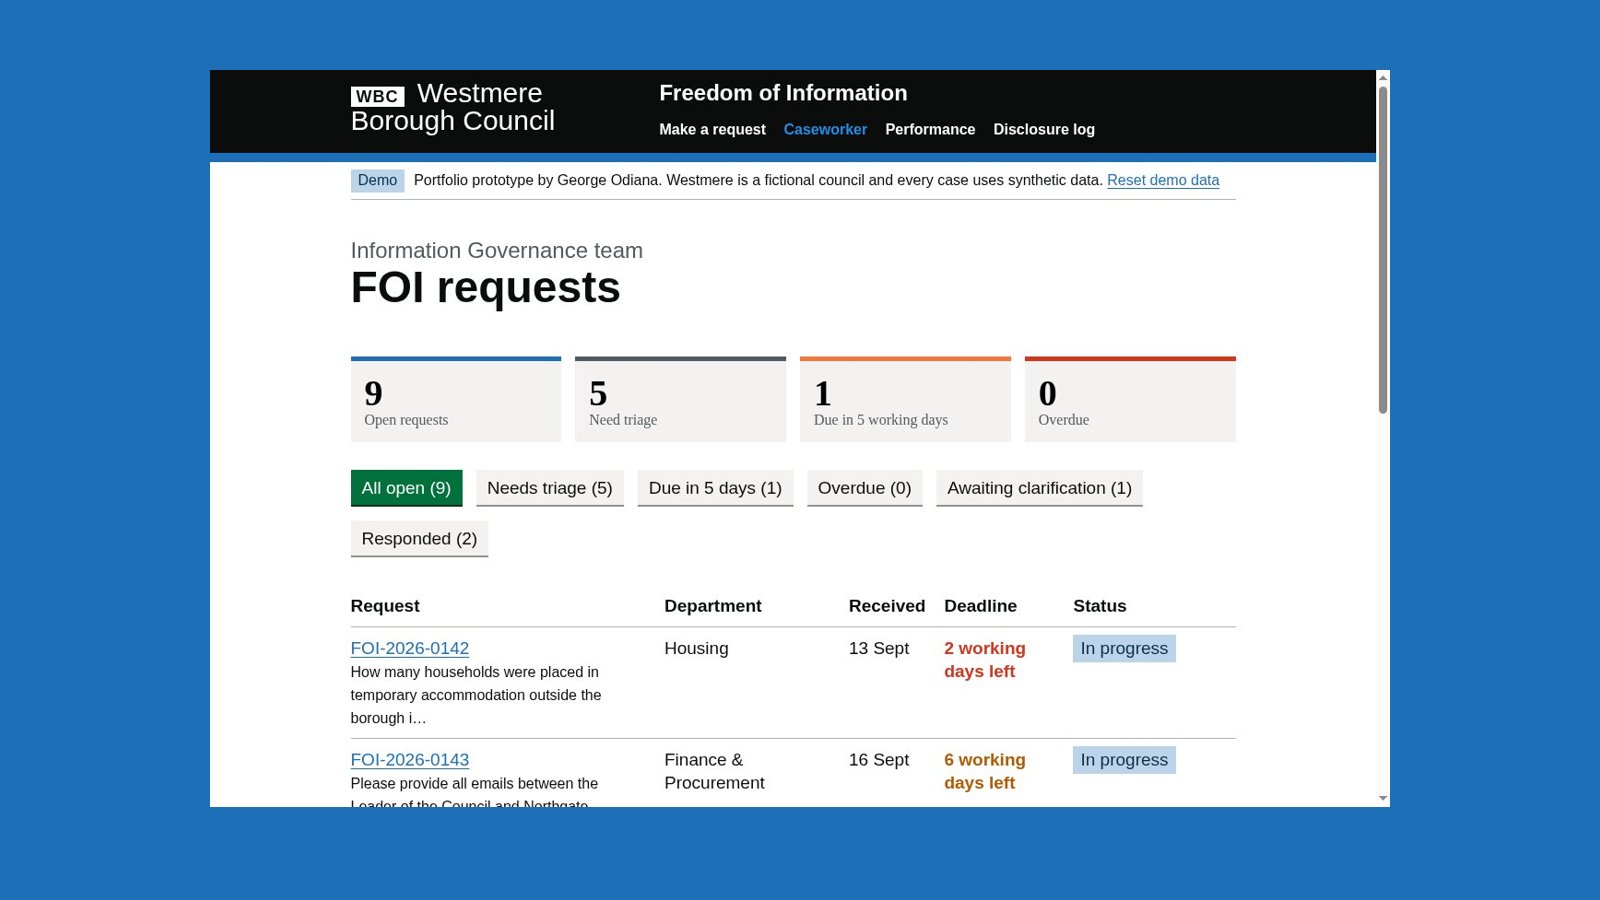Image resolution: width=1600 pixels, height=900 pixels.
Task: Filter by Needs triage (5)
Action: [x=550, y=488]
